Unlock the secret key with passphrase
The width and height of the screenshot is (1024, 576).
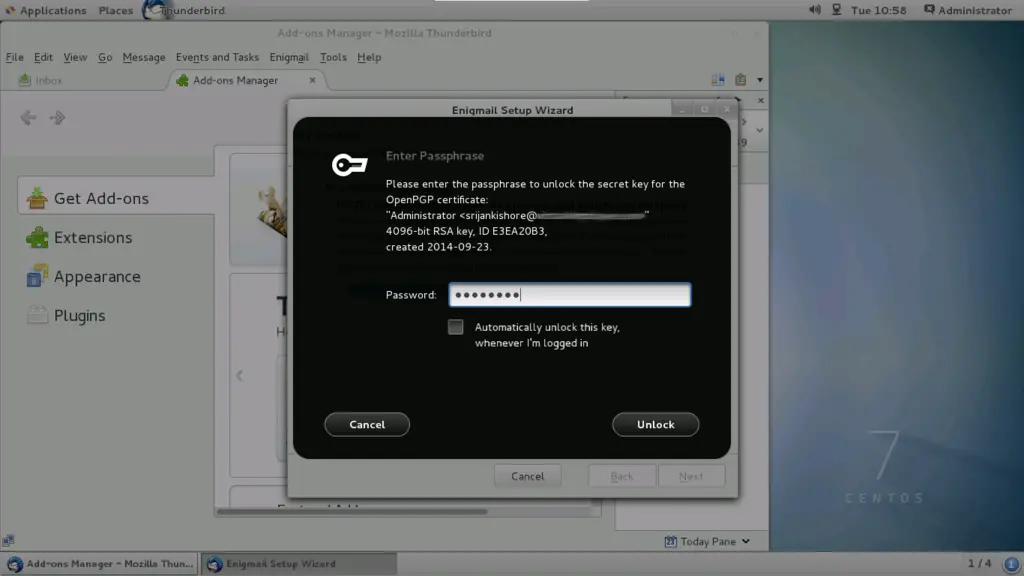coord(655,424)
